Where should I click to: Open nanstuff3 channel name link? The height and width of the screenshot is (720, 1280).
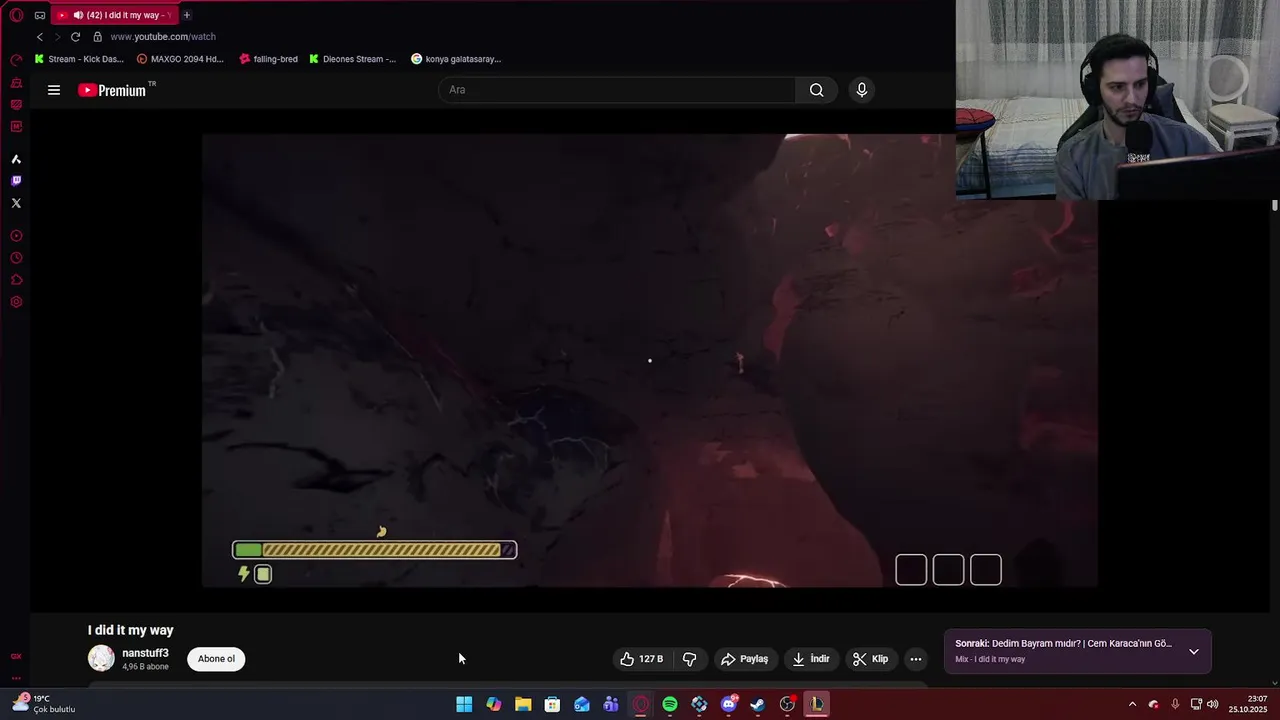(145, 653)
